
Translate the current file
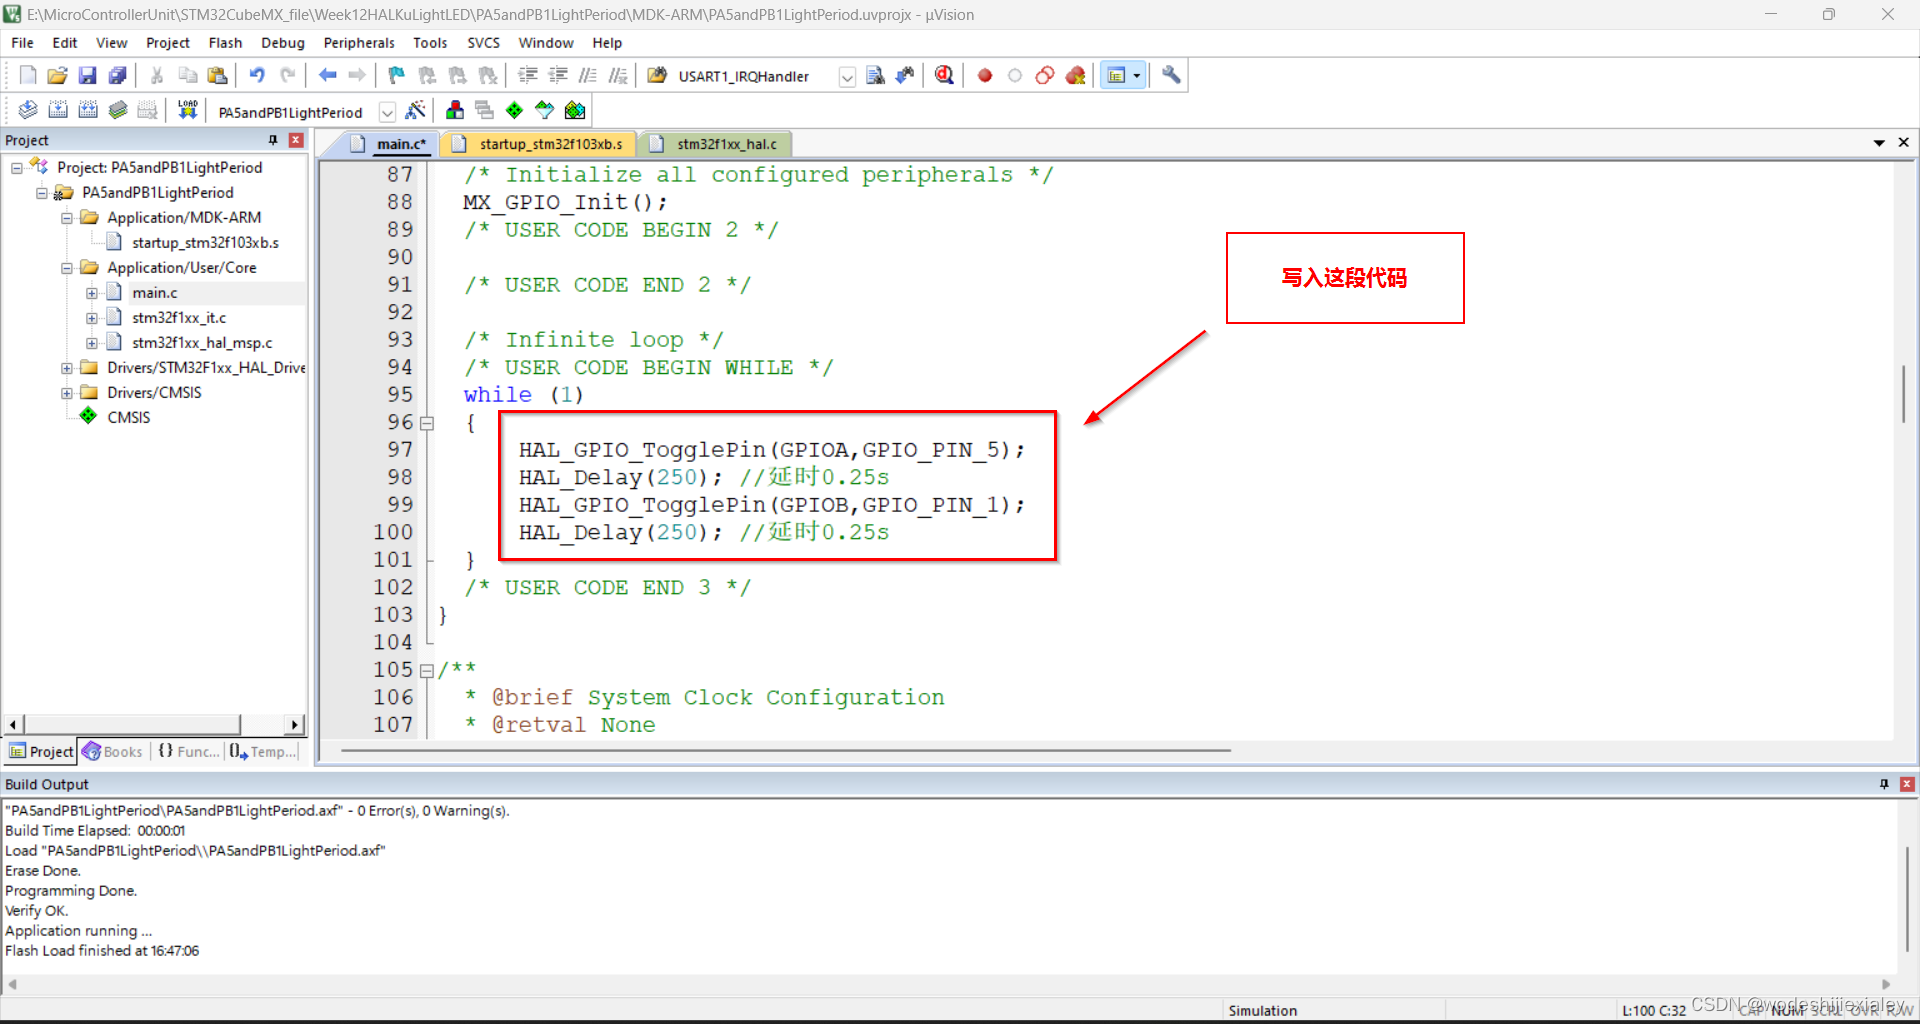coord(28,110)
